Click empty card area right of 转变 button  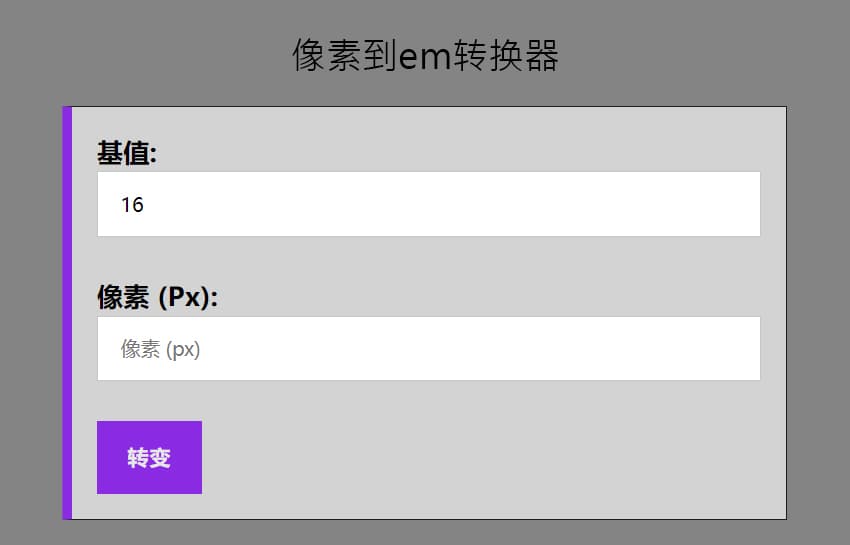pyautogui.click(x=480, y=457)
